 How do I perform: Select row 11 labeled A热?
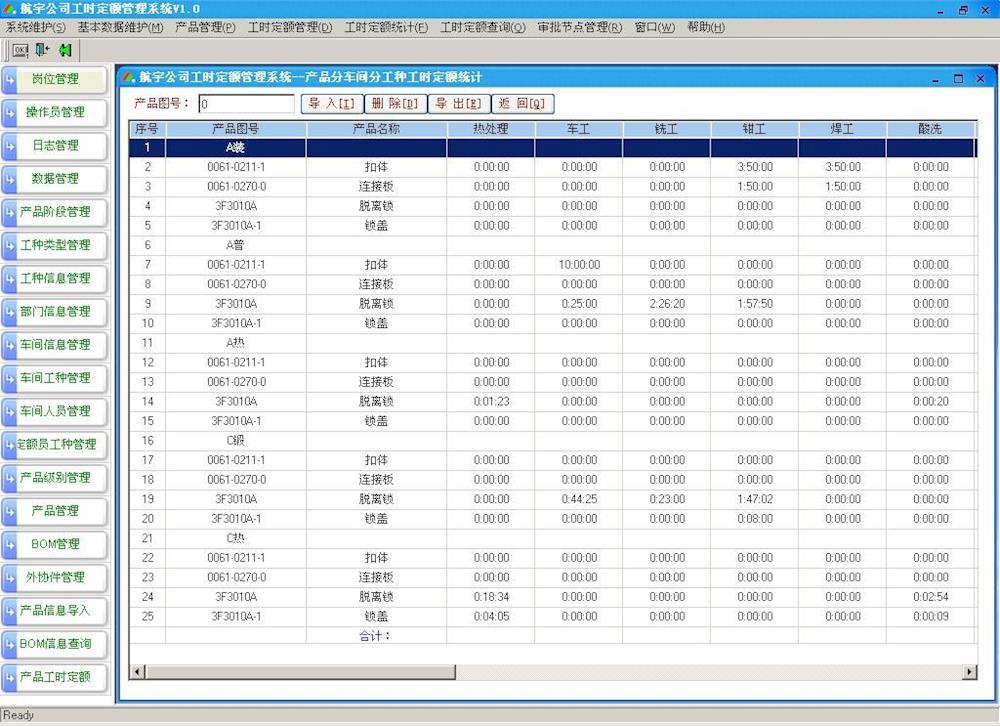click(x=552, y=343)
